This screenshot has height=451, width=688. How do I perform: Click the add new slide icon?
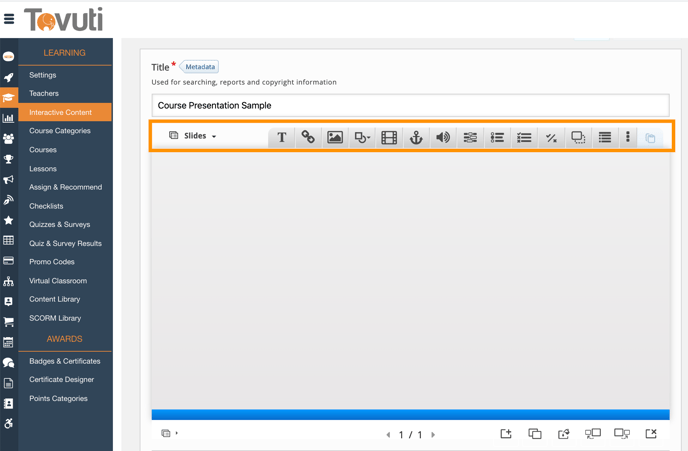(x=506, y=434)
